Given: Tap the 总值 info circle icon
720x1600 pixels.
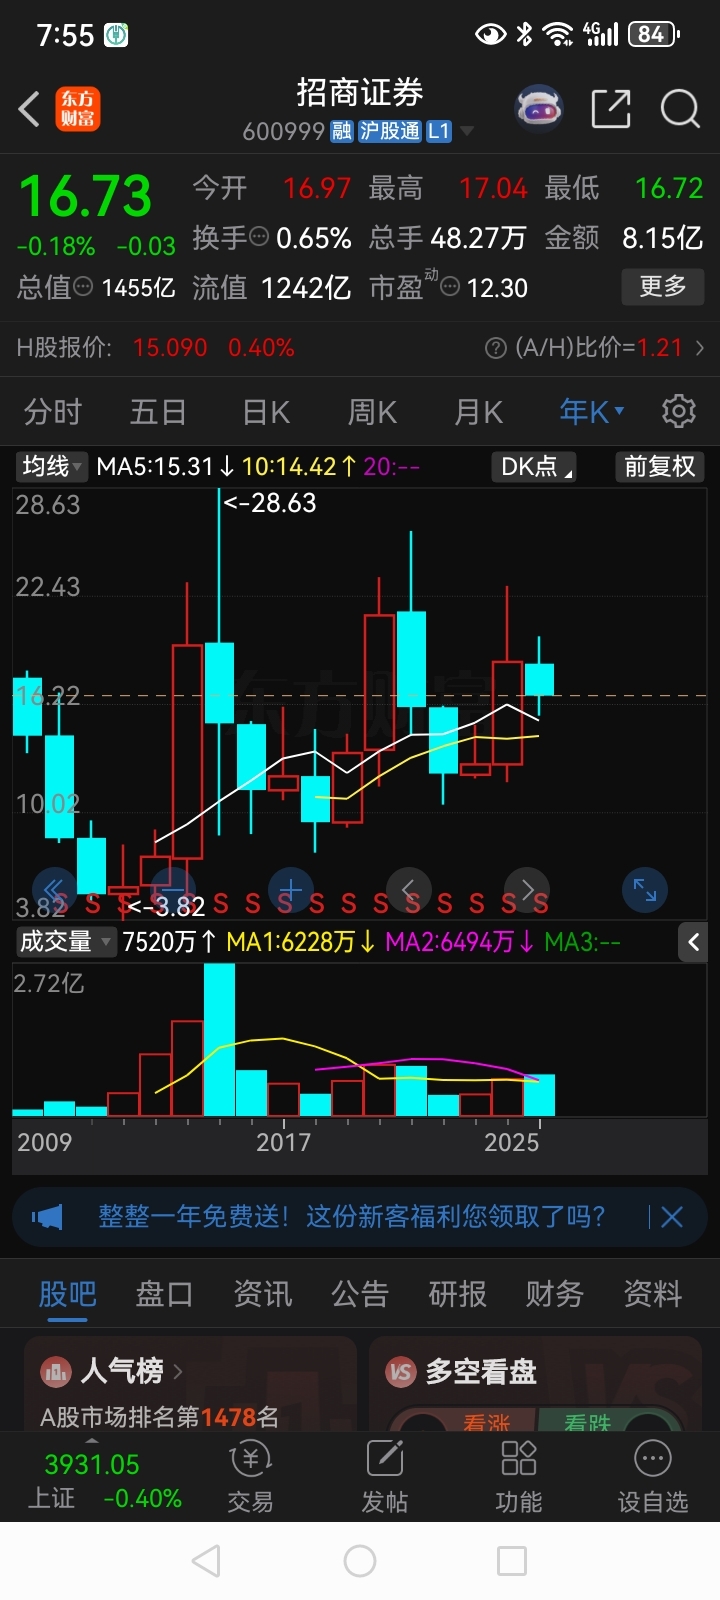Looking at the screenshot, I should click(84, 287).
